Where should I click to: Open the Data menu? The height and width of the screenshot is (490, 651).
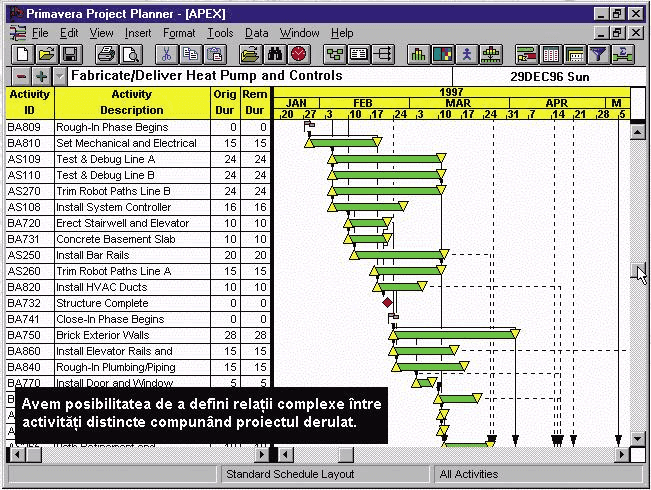click(x=257, y=33)
